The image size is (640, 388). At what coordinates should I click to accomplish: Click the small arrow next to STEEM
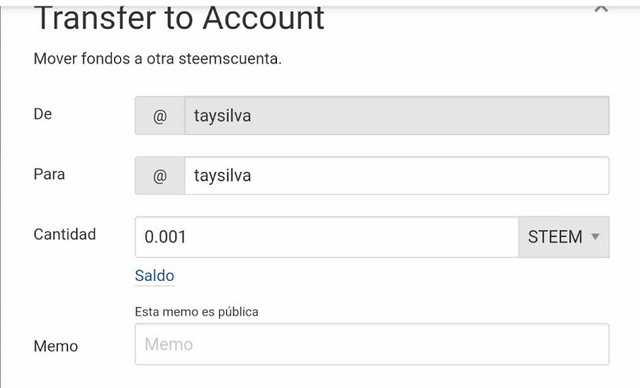pyautogui.click(x=596, y=237)
